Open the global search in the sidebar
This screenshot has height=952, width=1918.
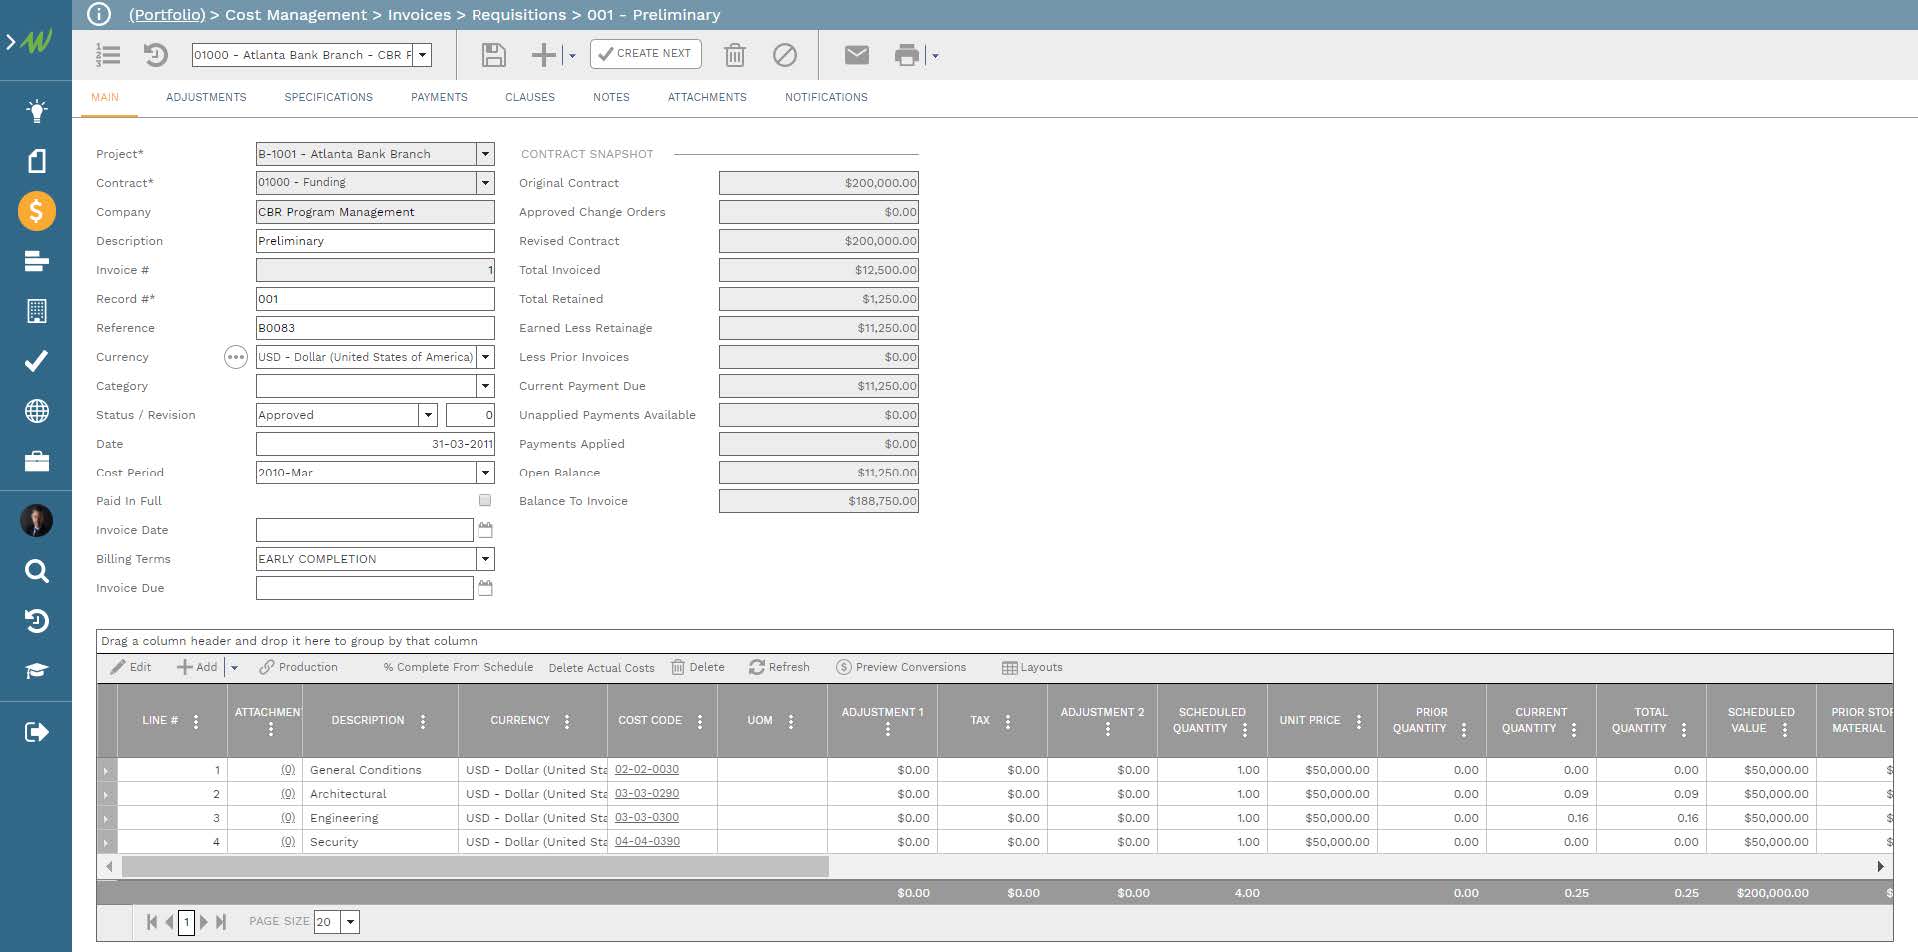[x=36, y=571]
